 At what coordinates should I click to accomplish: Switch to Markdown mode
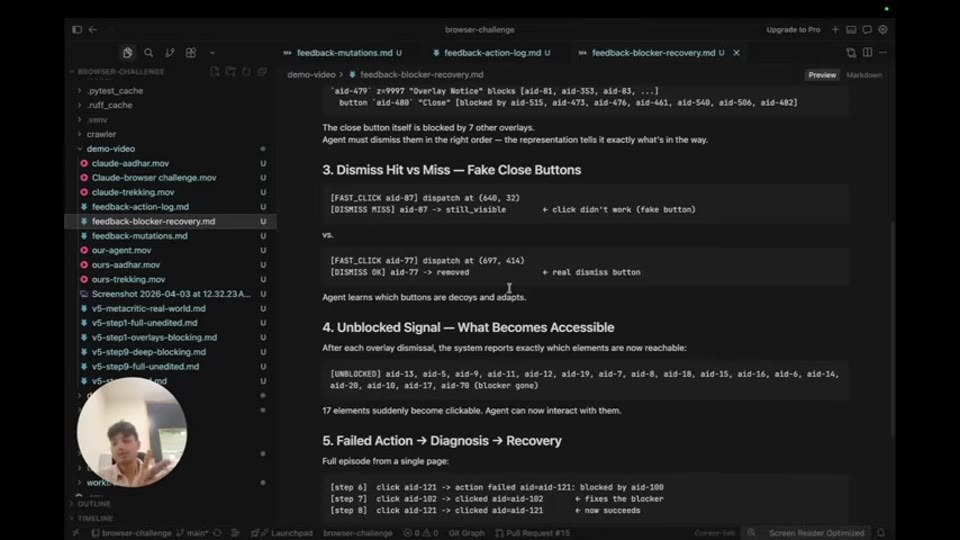coord(864,75)
